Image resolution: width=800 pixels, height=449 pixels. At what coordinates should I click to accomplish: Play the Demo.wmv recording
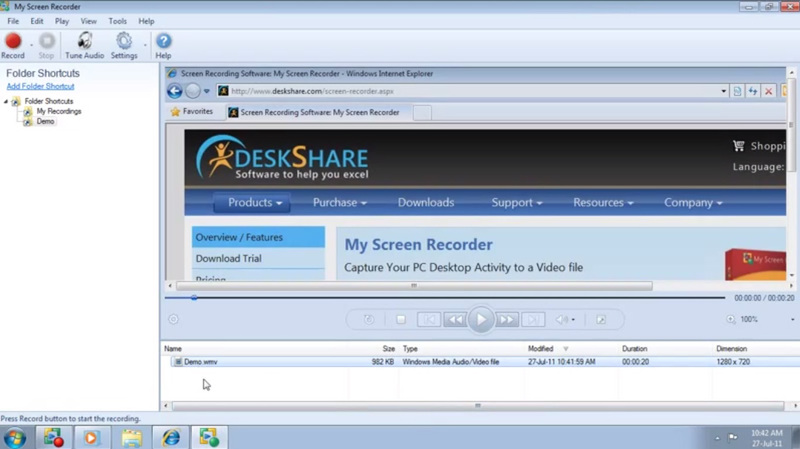481,319
